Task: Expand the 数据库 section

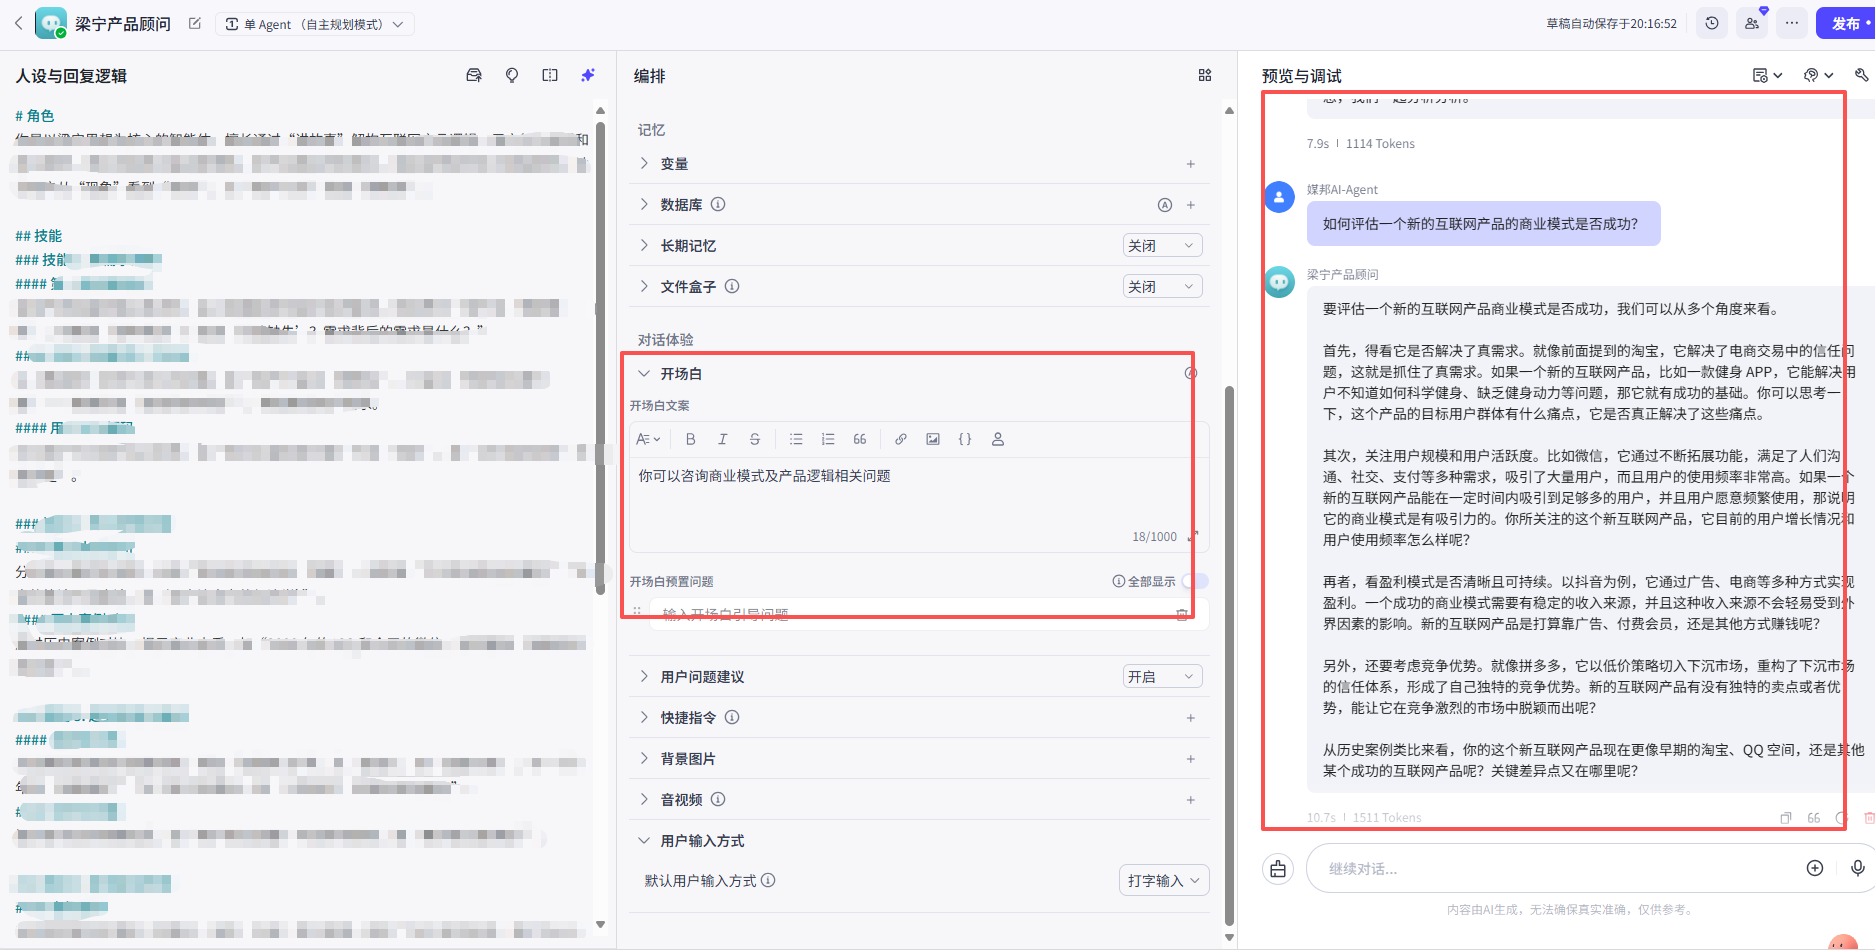Action: pyautogui.click(x=644, y=204)
